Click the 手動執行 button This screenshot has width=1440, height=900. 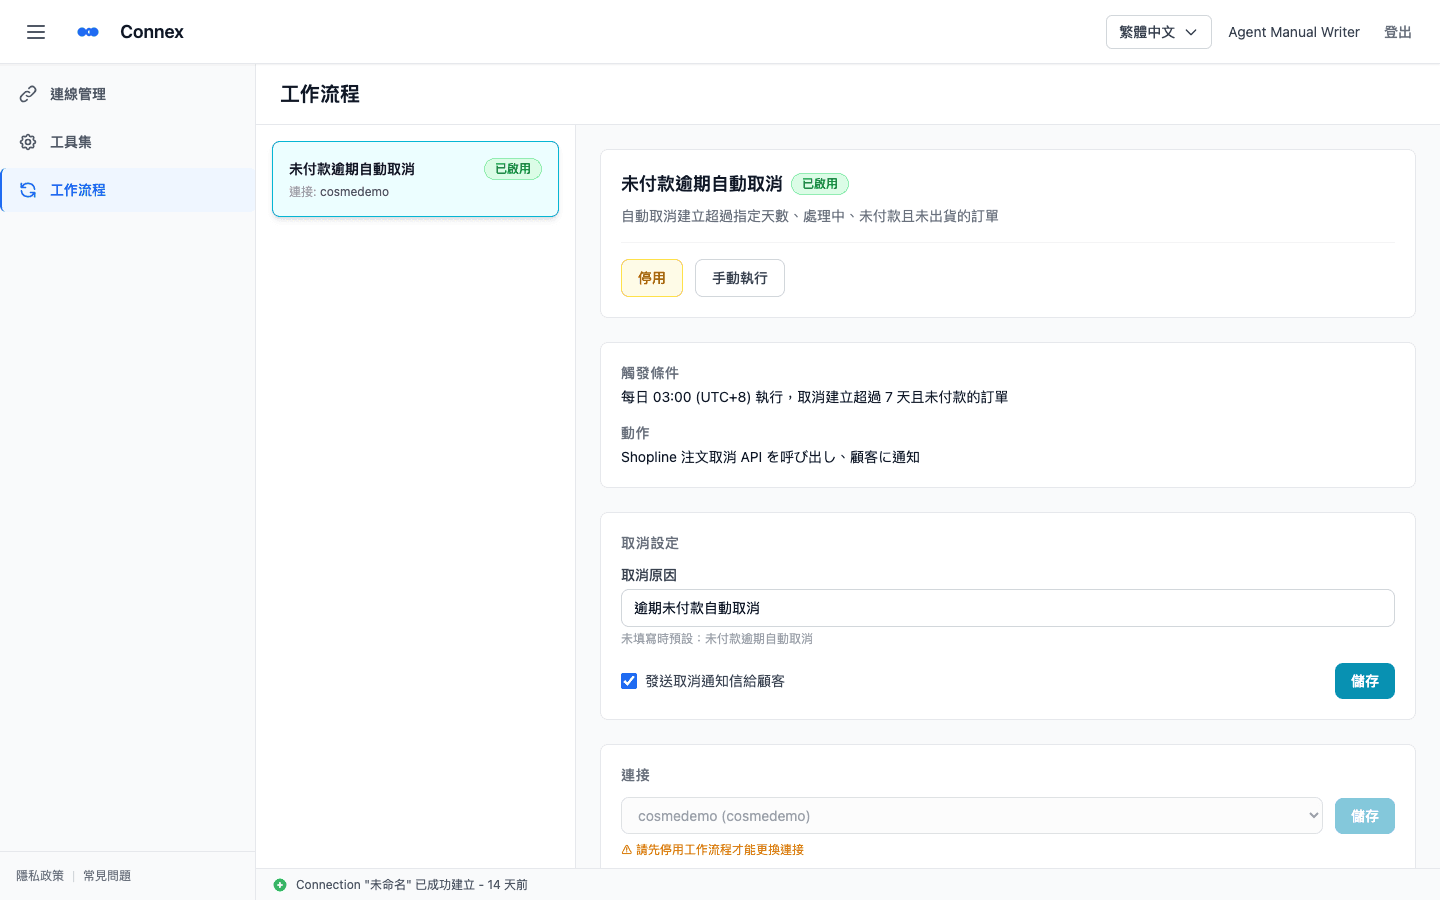[x=740, y=278]
